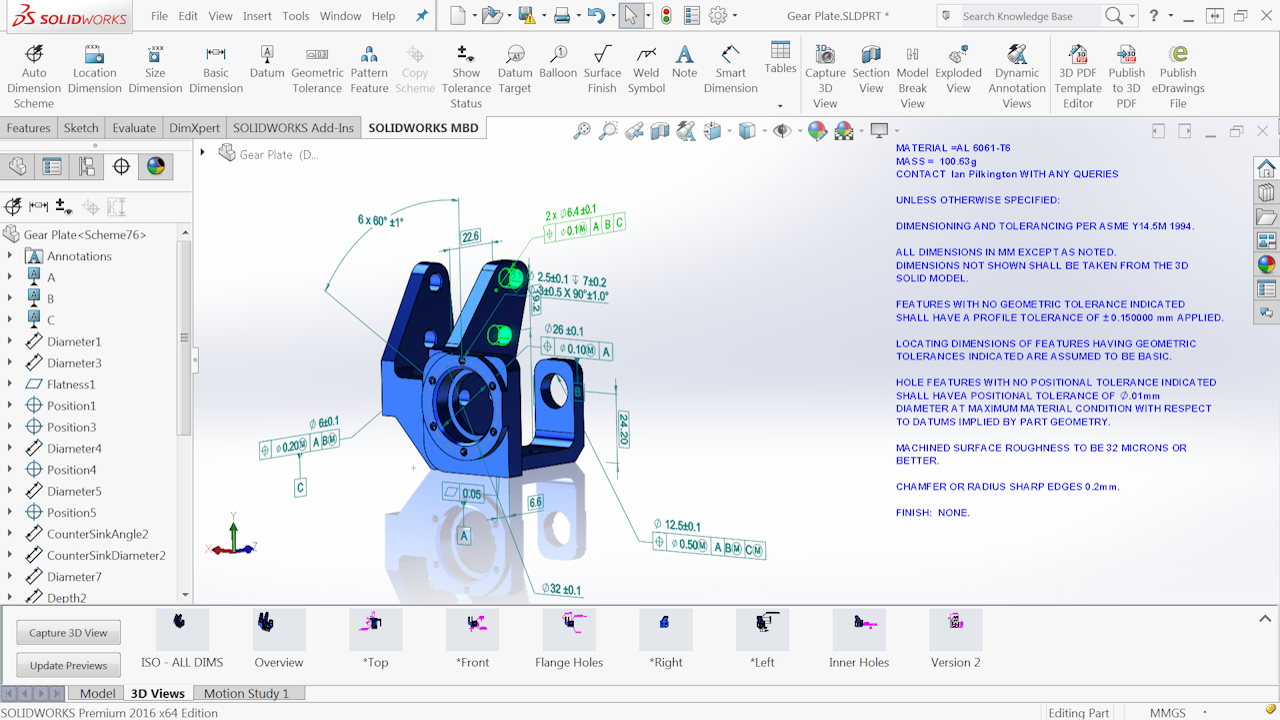This screenshot has height=720, width=1280.
Task: Select the Geometric Tolerance tool
Action: click(317, 72)
